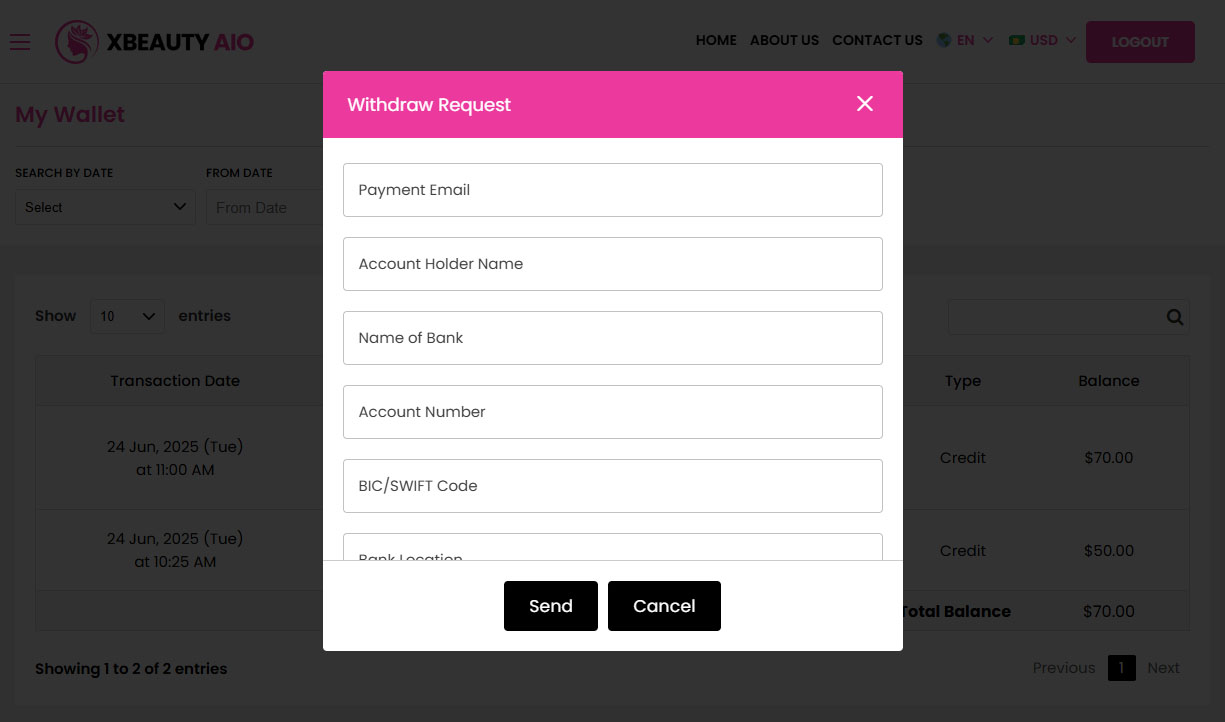The image size is (1225, 722).
Task: Click the Next pagination link
Action: point(1163,667)
